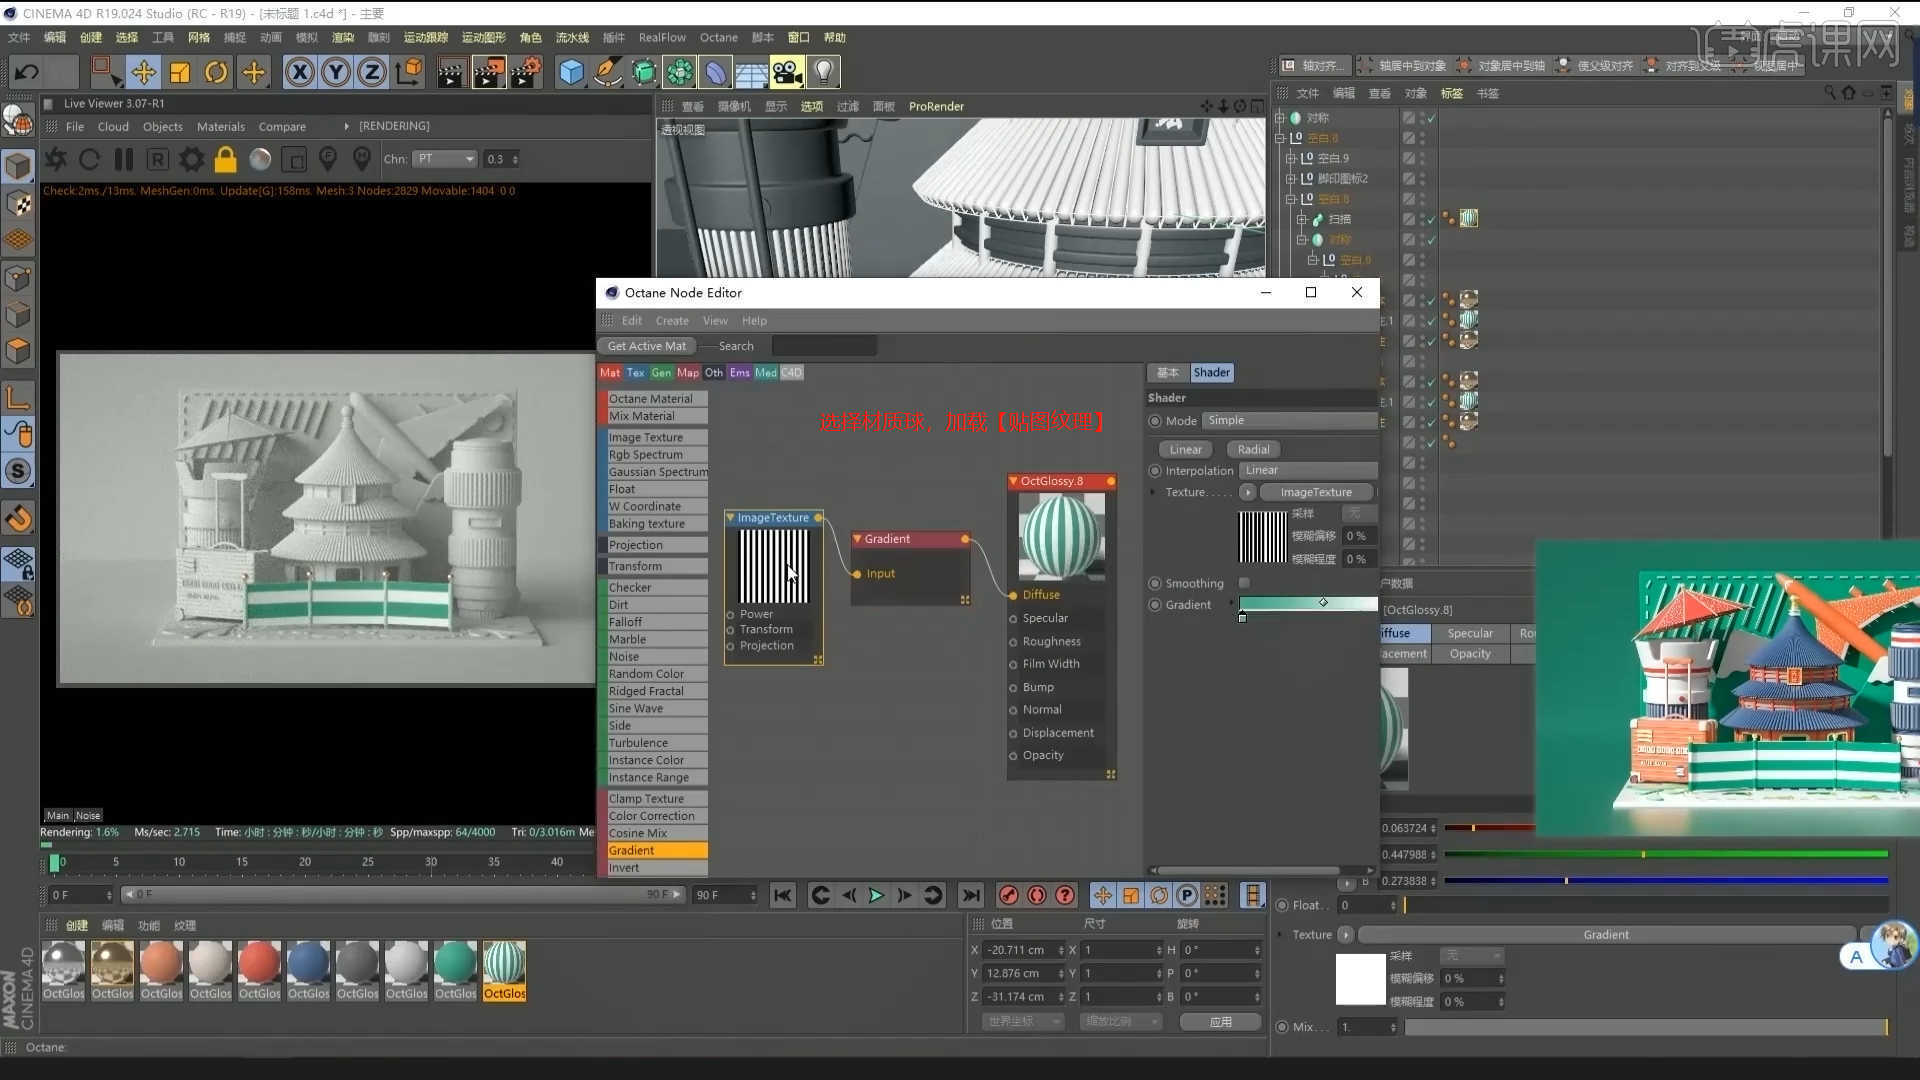Toggle X axis lock
The image size is (1920, 1080).
click(x=299, y=72)
